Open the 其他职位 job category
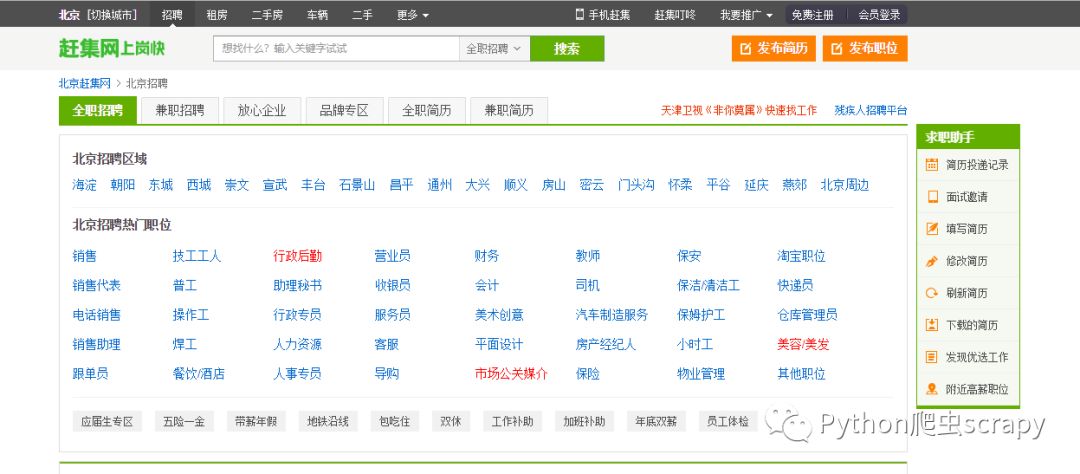Viewport: 1080px width, 474px height. pyautogui.click(x=801, y=374)
